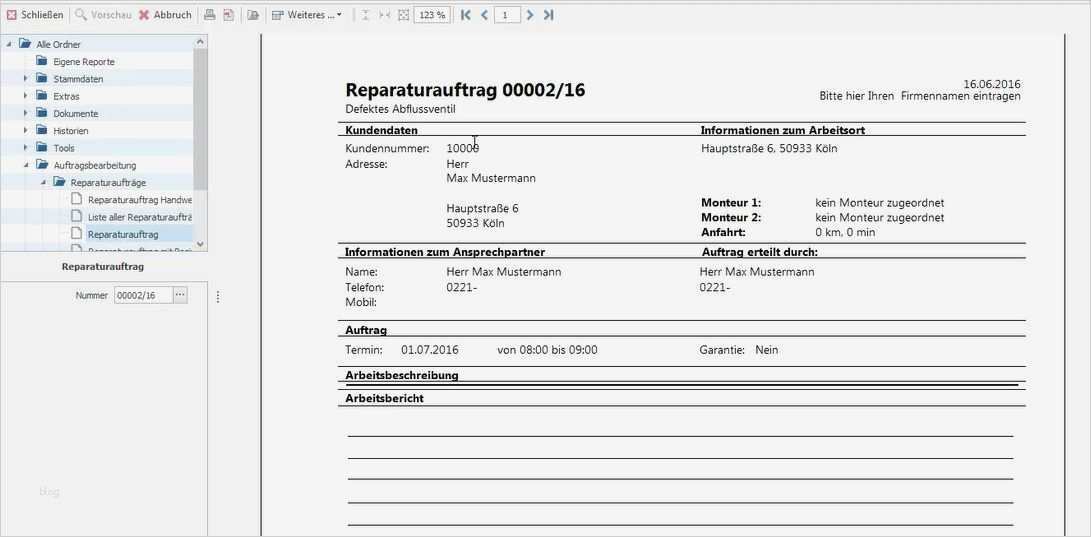This screenshot has height=537, width=1091.
Task: Click the Reparaturauftrag Handwe... document icon
Action: pyautogui.click(x=77, y=200)
